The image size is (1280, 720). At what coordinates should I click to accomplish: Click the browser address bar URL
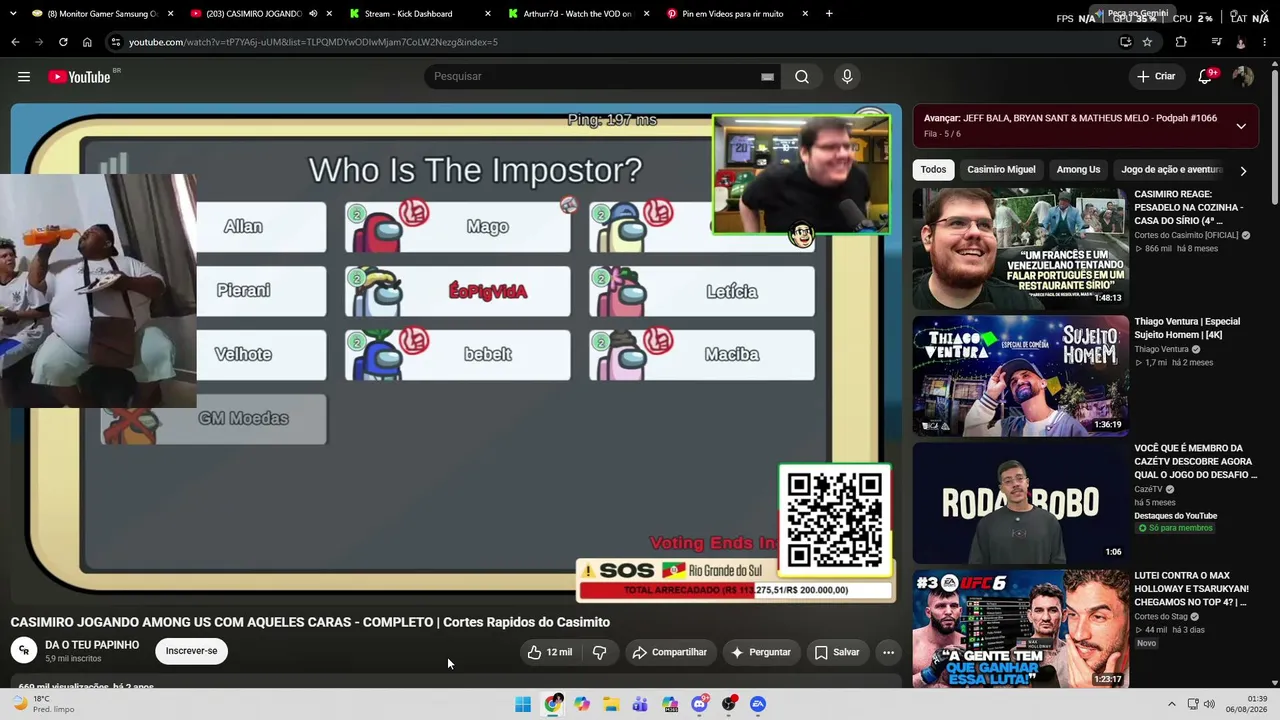313,42
